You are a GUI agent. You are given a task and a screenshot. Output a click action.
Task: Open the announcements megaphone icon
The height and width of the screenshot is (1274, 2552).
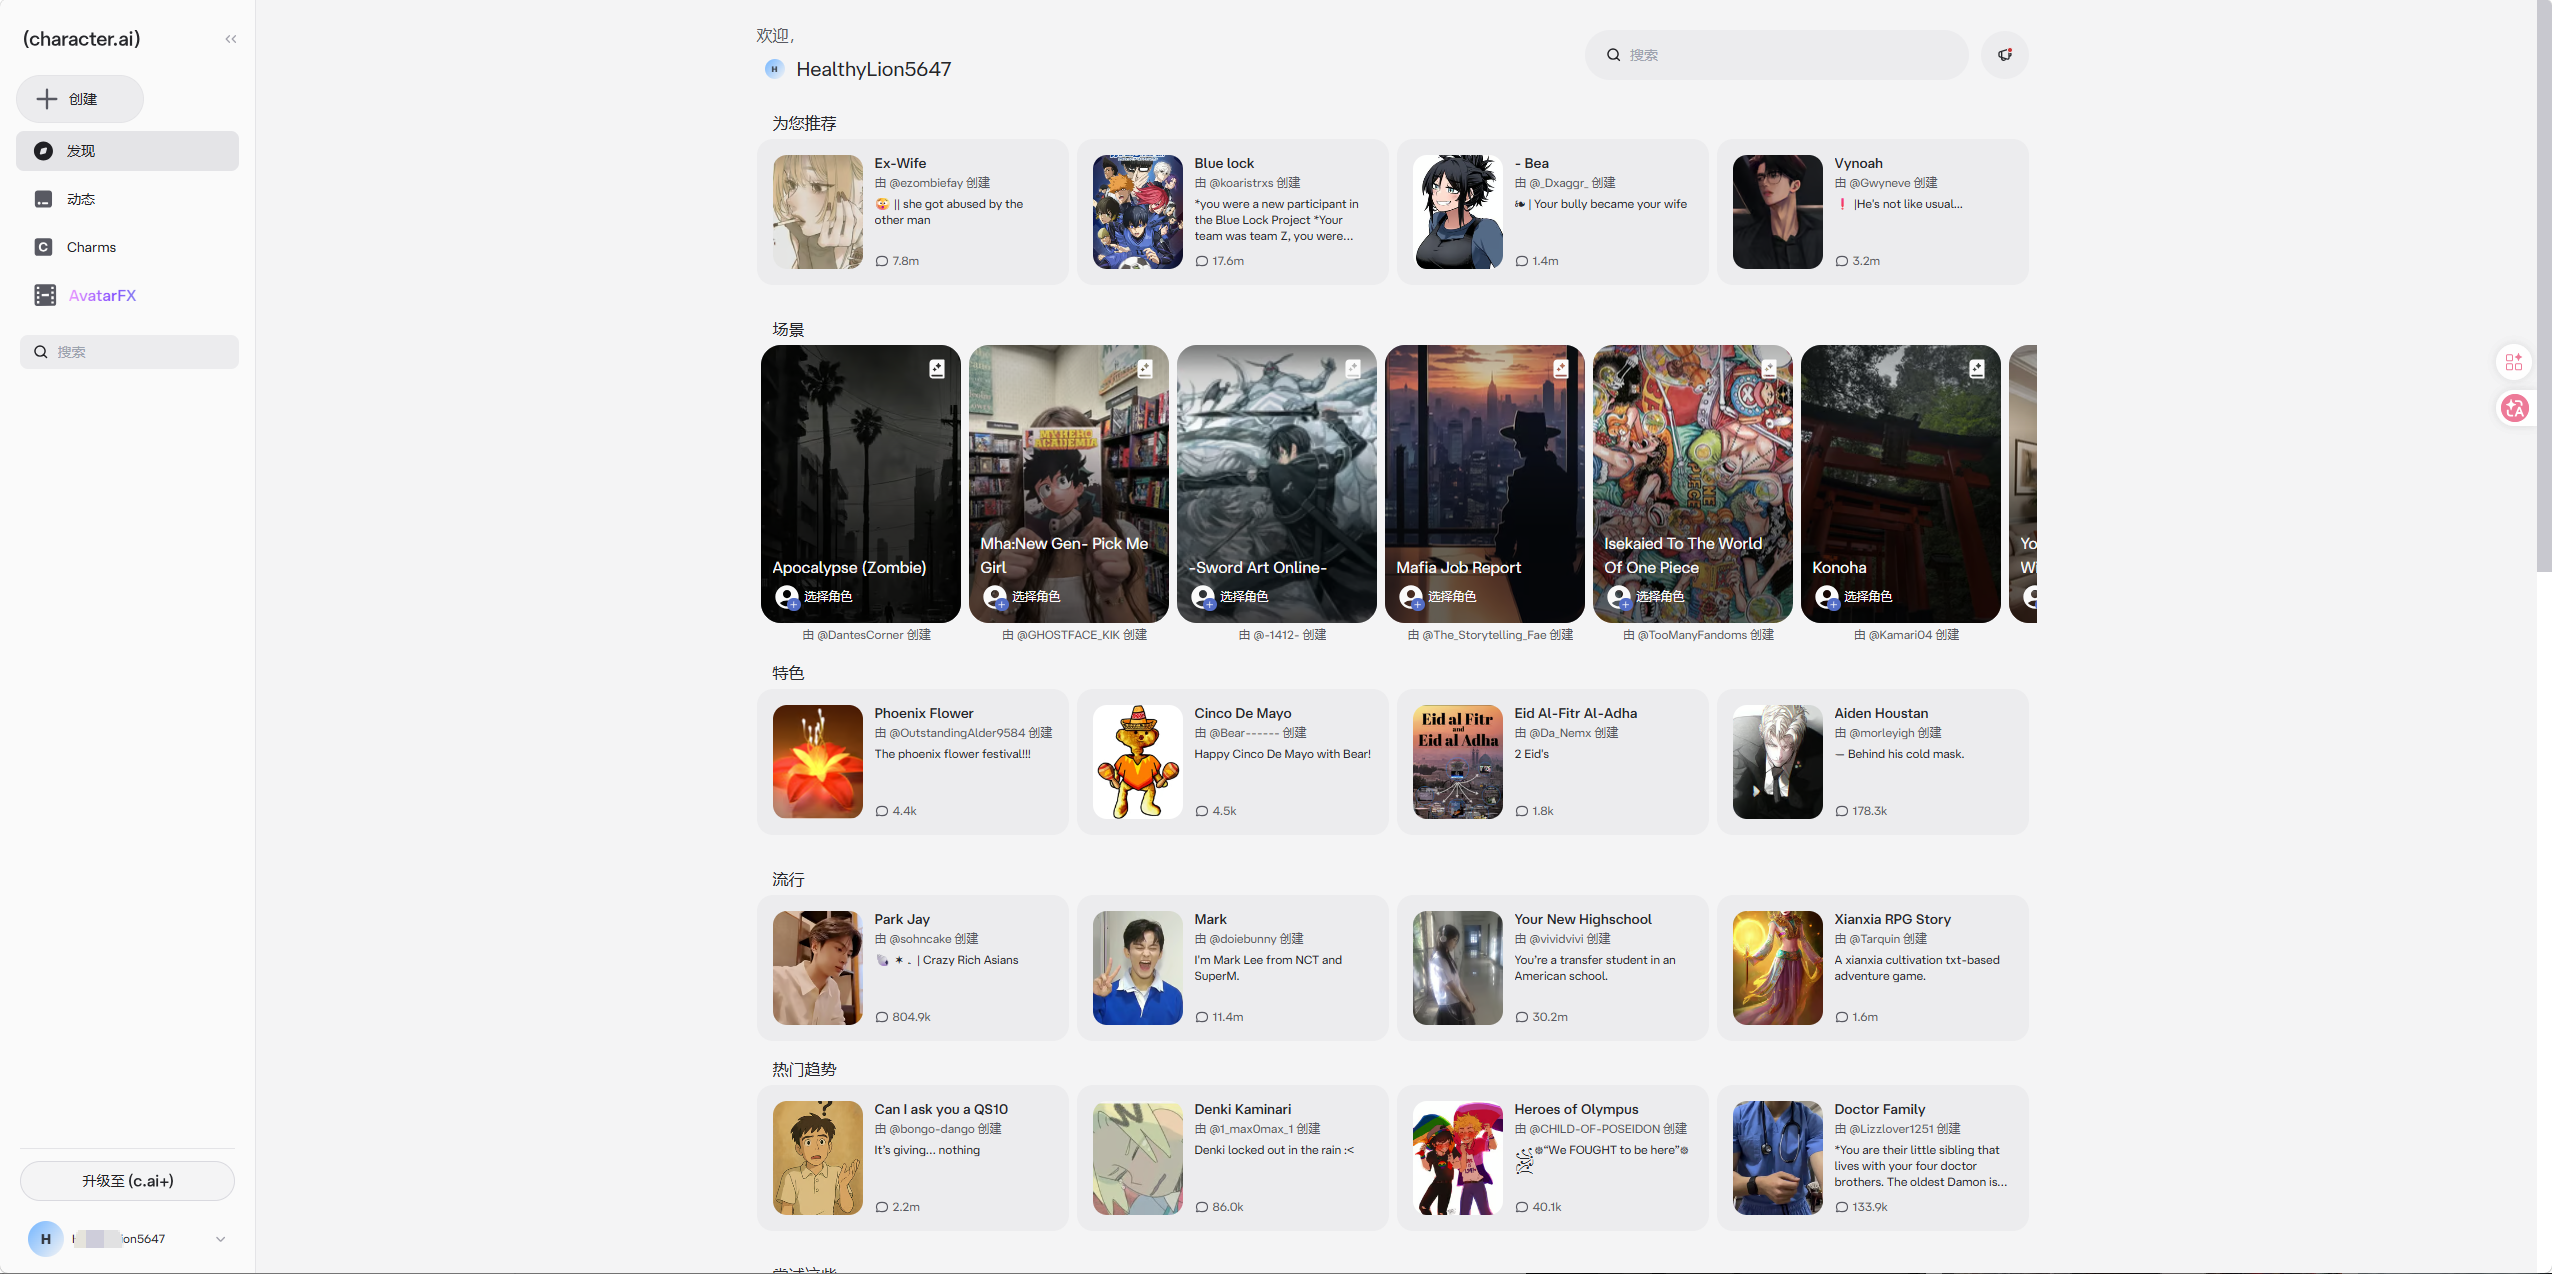pyautogui.click(x=2005, y=55)
